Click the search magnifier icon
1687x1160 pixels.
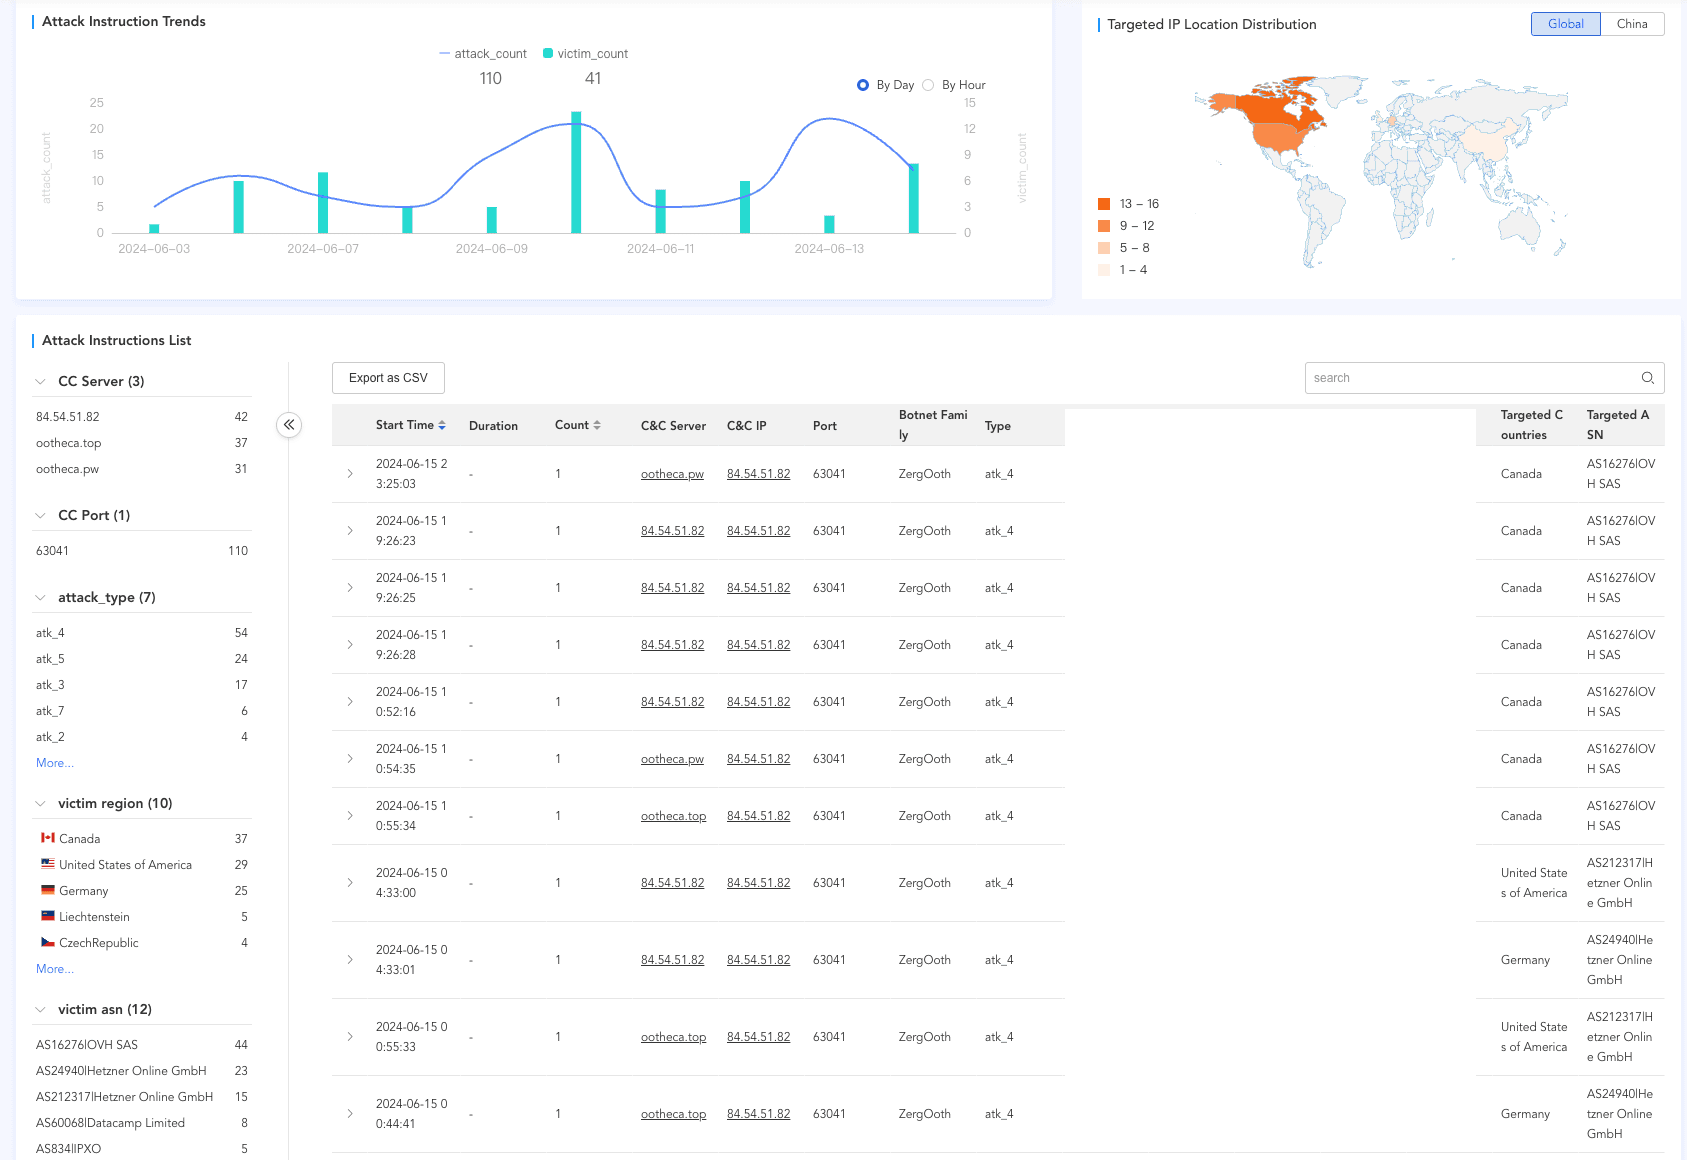[1647, 378]
